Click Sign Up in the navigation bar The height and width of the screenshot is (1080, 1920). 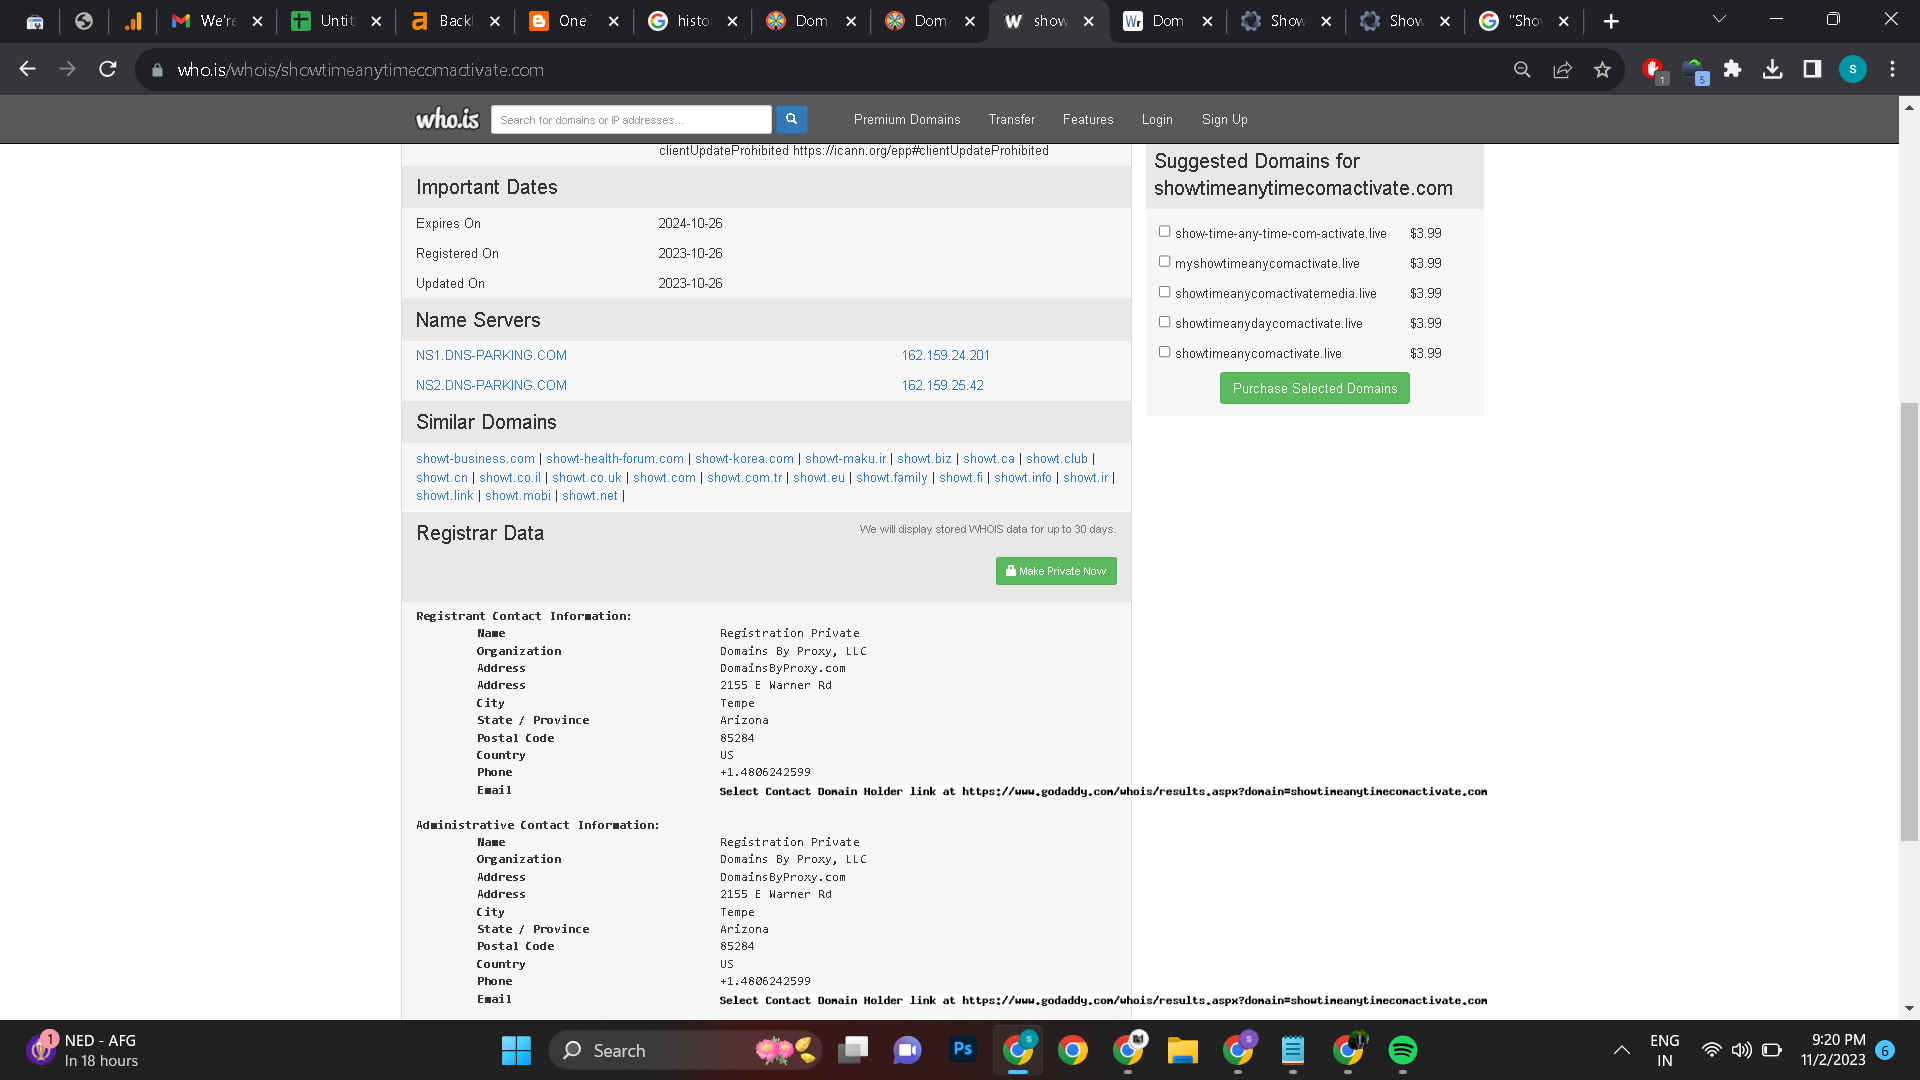point(1224,119)
